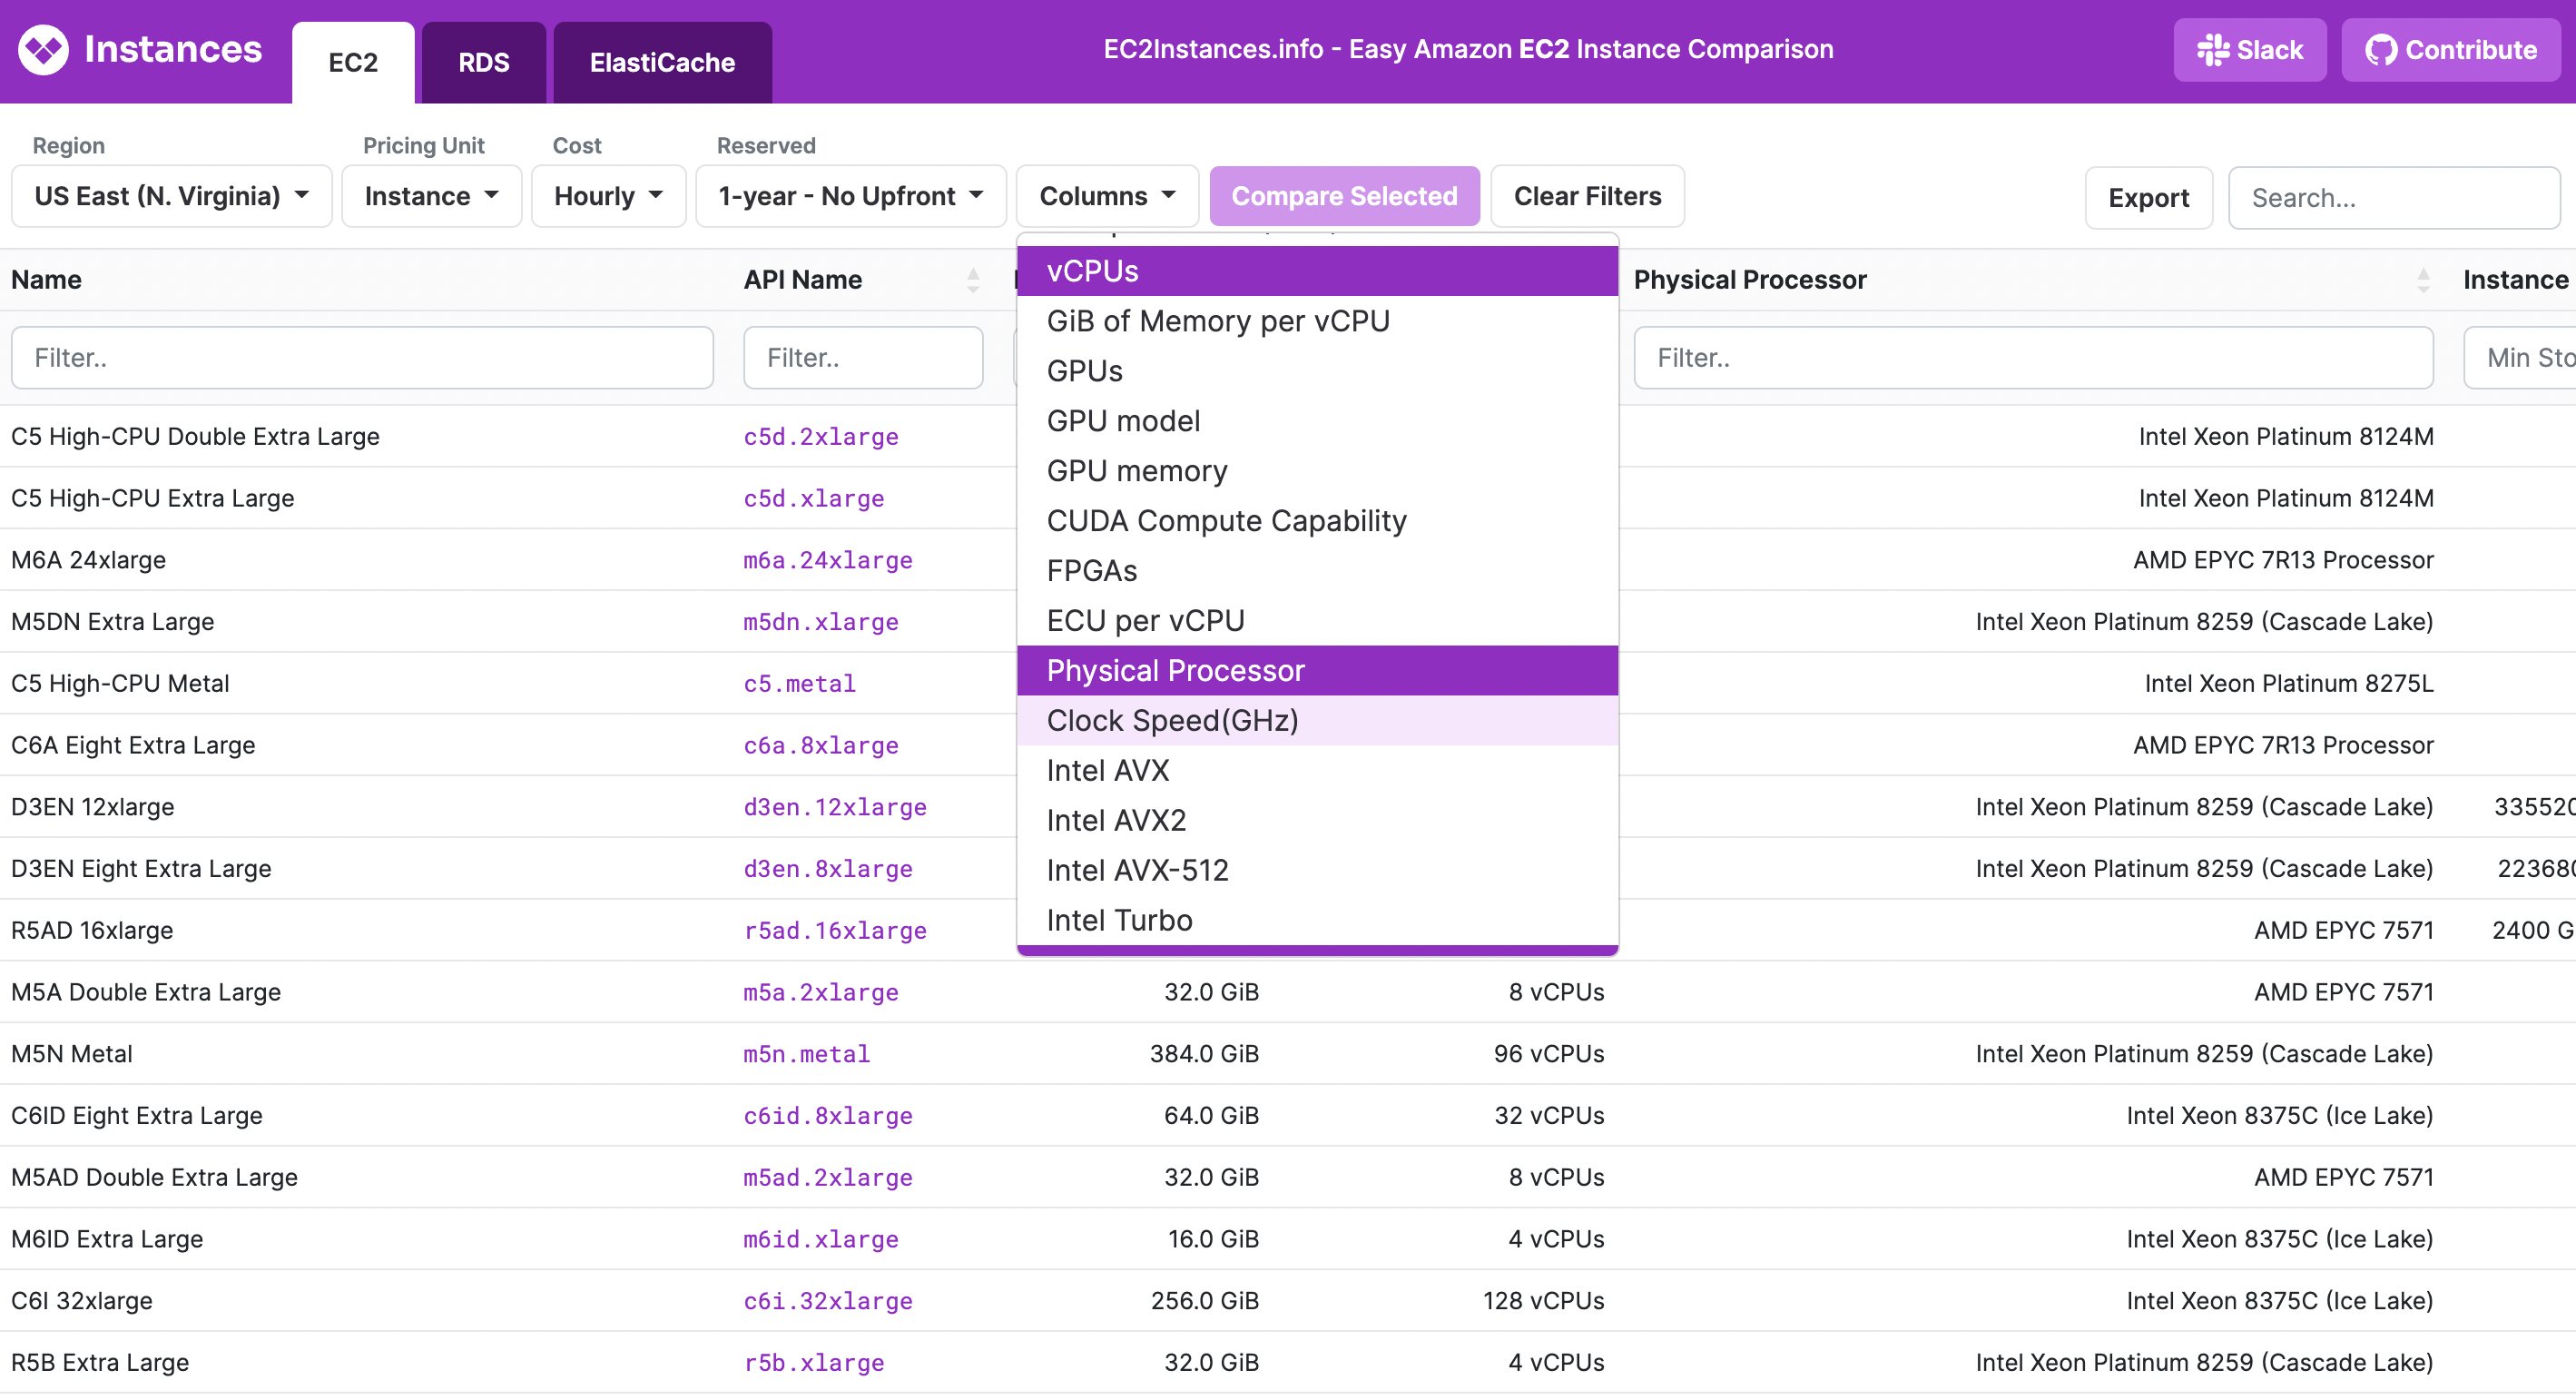Open r5ad.16xlarge instance link
Image resolution: width=2576 pixels, height=1400 pixels.
coord(834,932)
